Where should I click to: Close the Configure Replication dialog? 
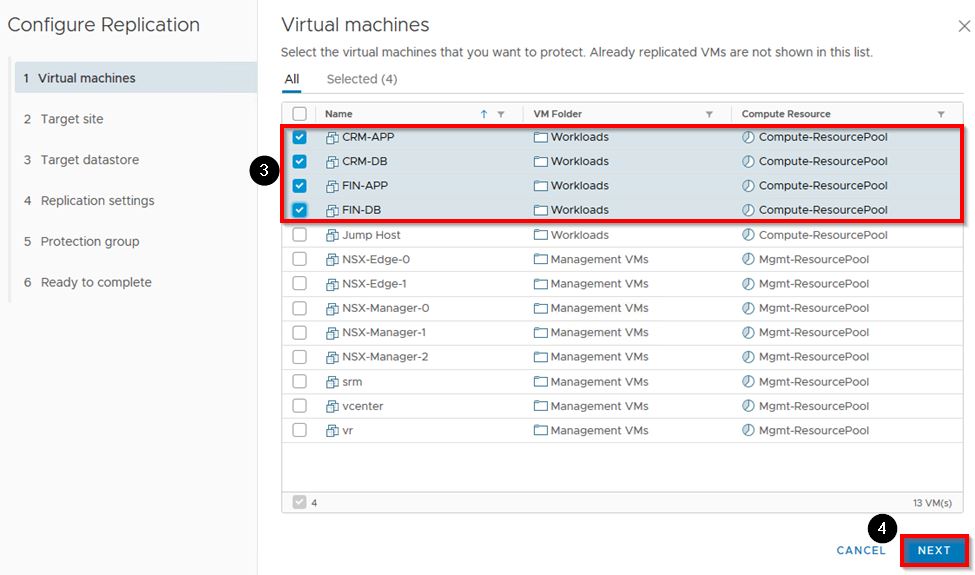pyautogui.click(x=963, y=27)
